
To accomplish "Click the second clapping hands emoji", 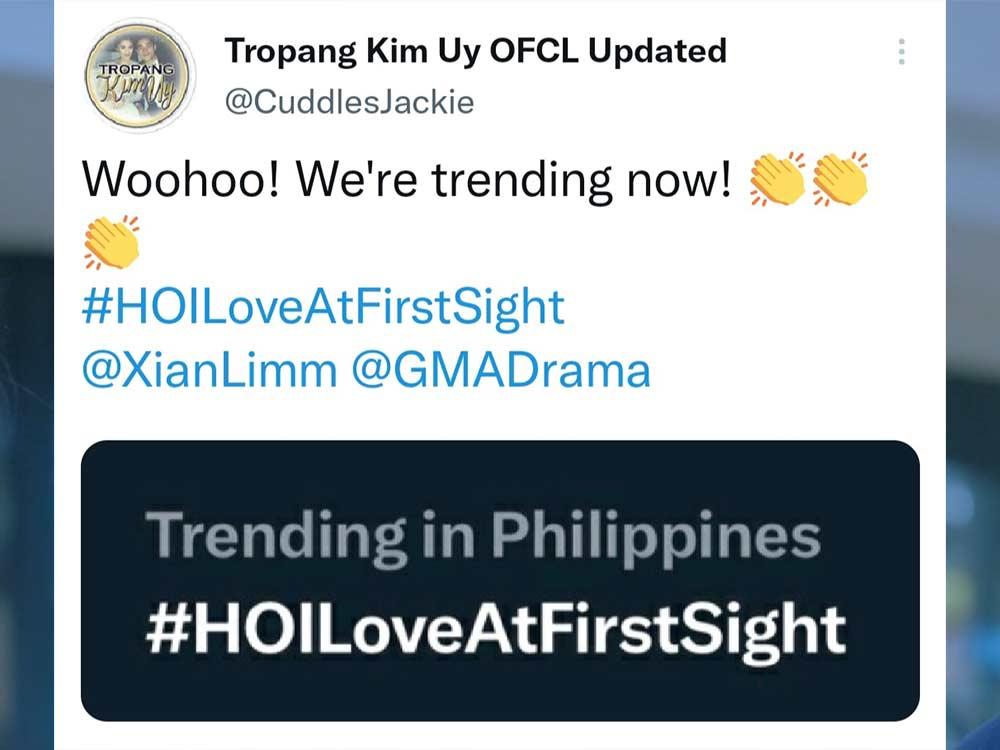I will click(x=840, y=180).
